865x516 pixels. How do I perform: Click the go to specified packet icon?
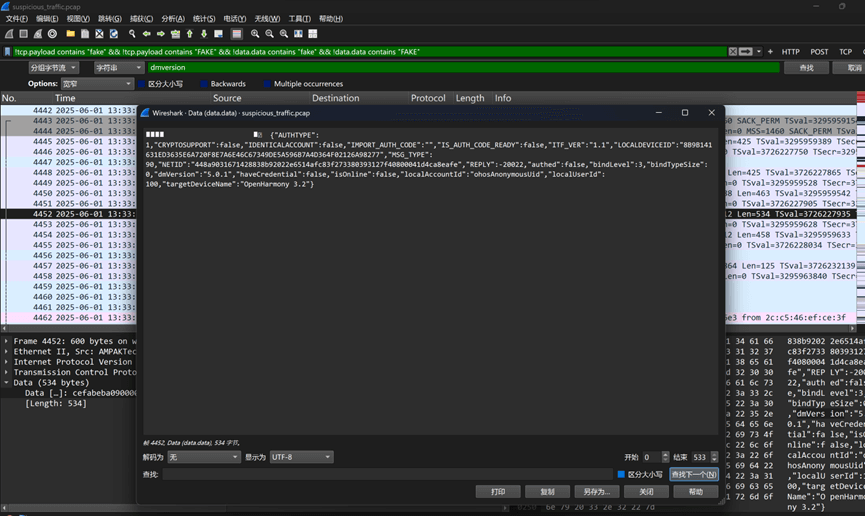click(175, 34)
